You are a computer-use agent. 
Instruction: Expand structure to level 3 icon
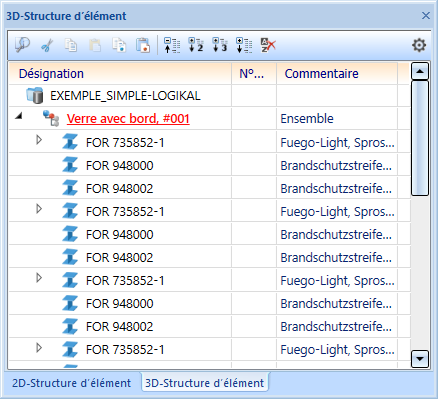tap(220, 45)
